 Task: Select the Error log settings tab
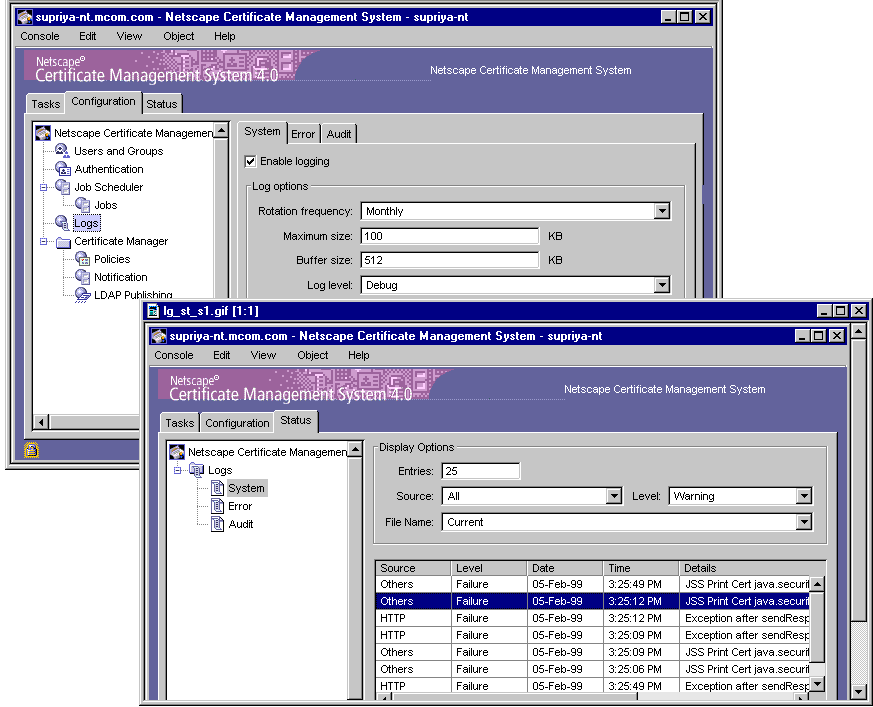(303, 134)
